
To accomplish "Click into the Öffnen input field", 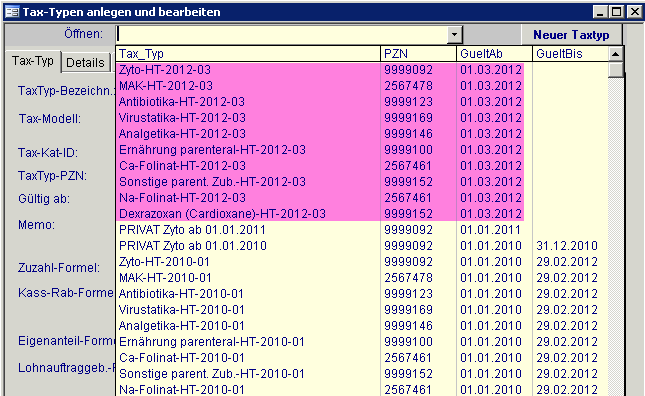I will pyautogui.click(x=282, y=35).
